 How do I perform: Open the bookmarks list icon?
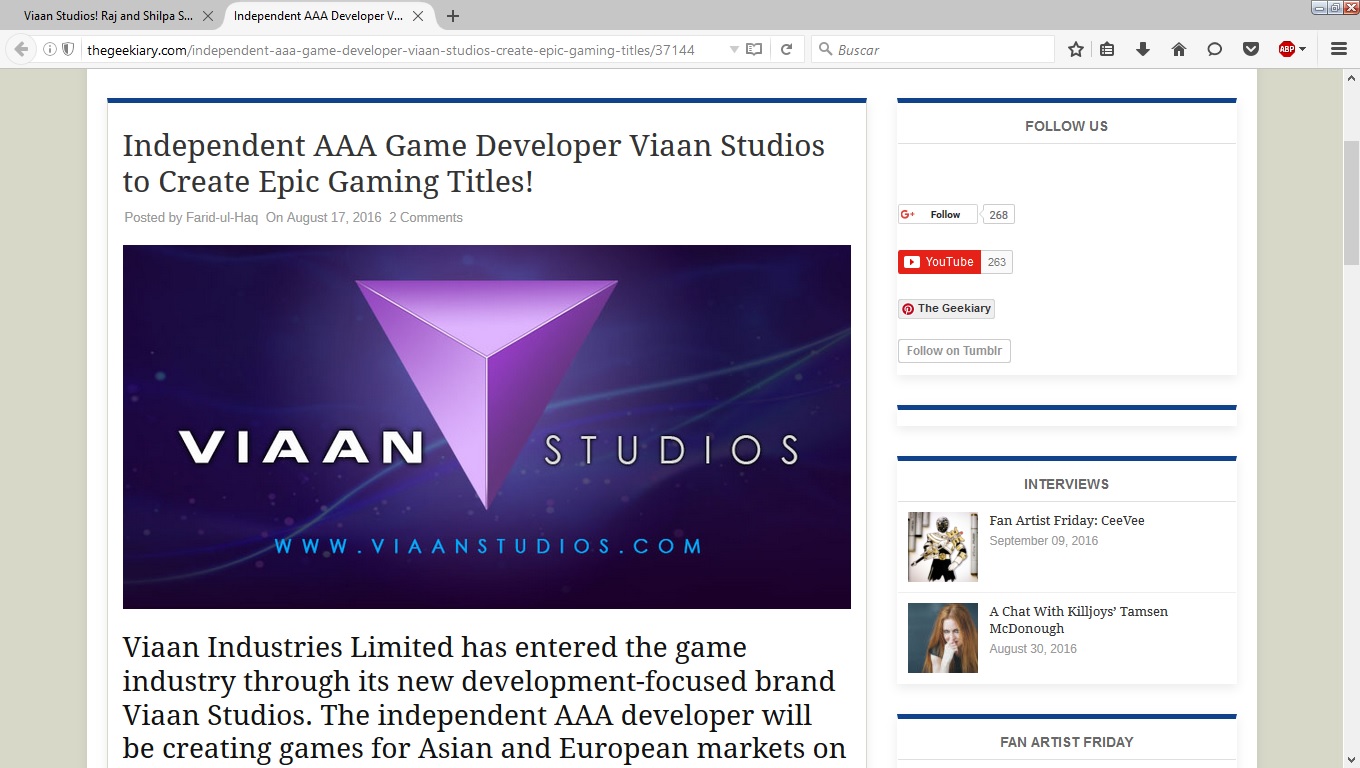(1107, 49)
